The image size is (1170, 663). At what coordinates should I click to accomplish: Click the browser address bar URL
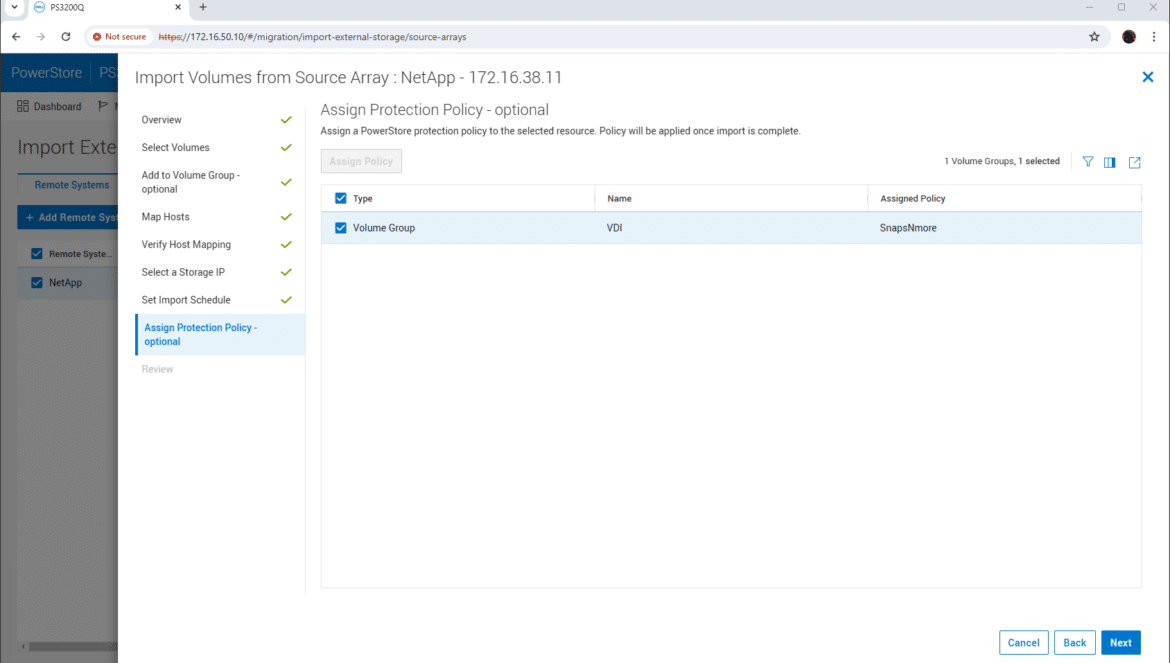(313, 37)
